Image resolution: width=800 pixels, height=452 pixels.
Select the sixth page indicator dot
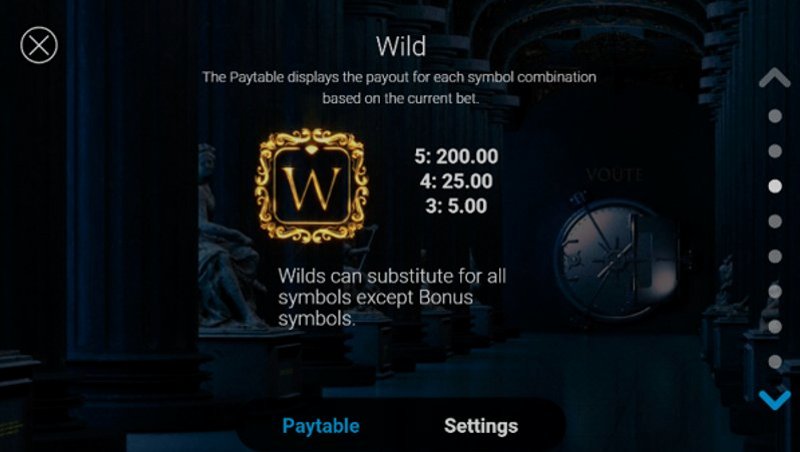coord(775,291)
